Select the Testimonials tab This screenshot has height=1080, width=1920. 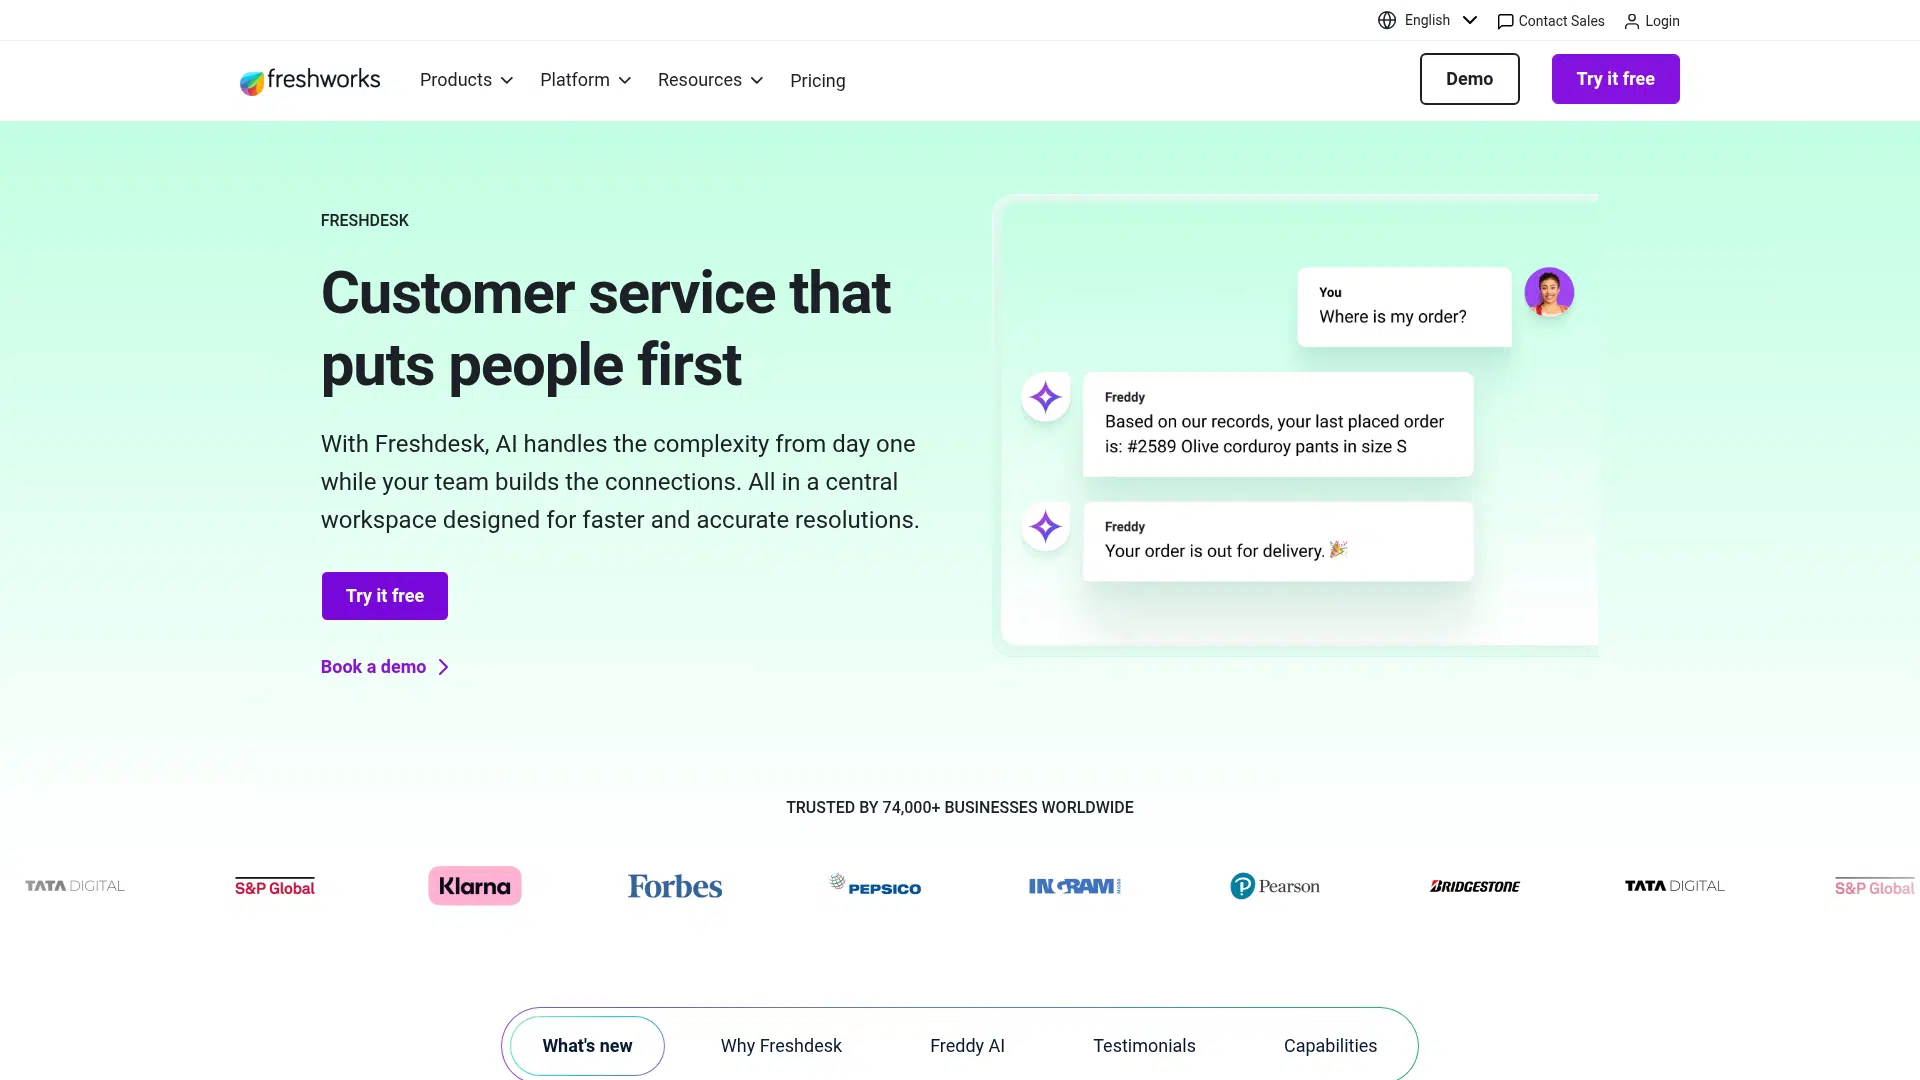point(1144,1046)
